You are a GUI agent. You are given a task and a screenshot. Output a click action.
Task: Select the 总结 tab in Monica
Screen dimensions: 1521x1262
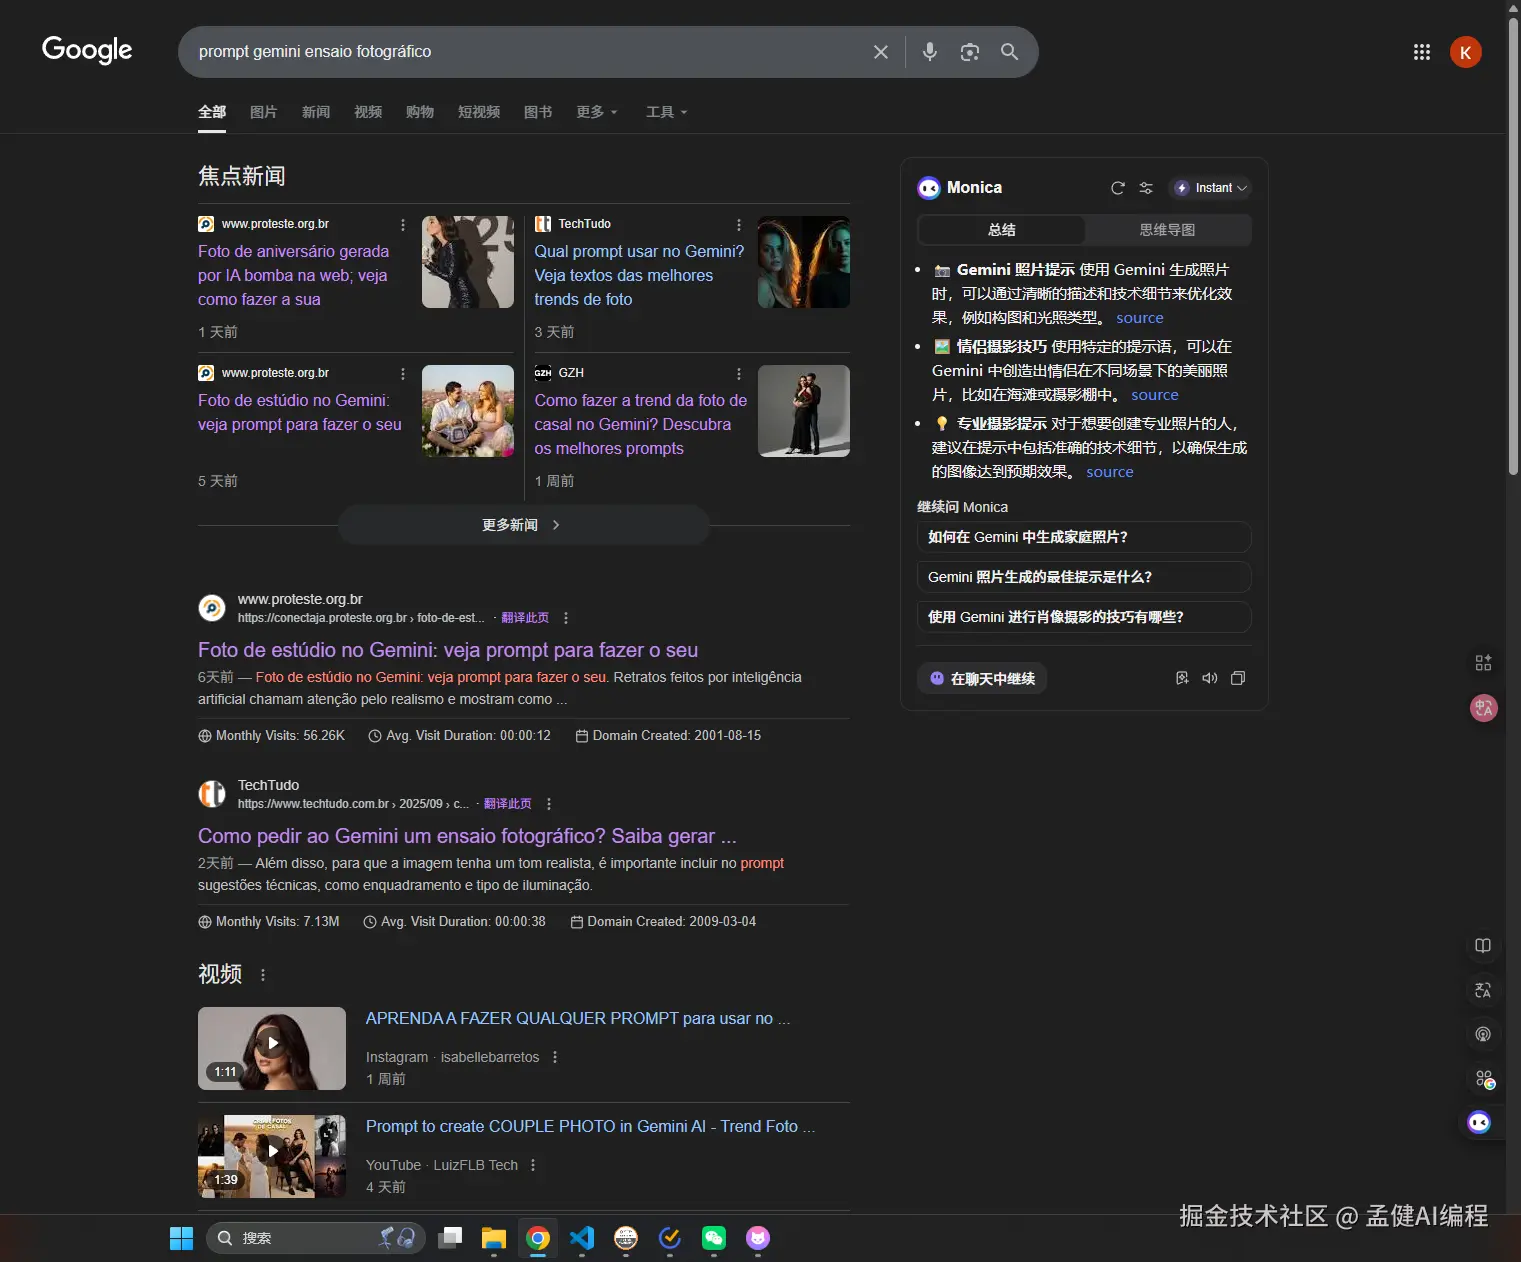click(1002, 230)
